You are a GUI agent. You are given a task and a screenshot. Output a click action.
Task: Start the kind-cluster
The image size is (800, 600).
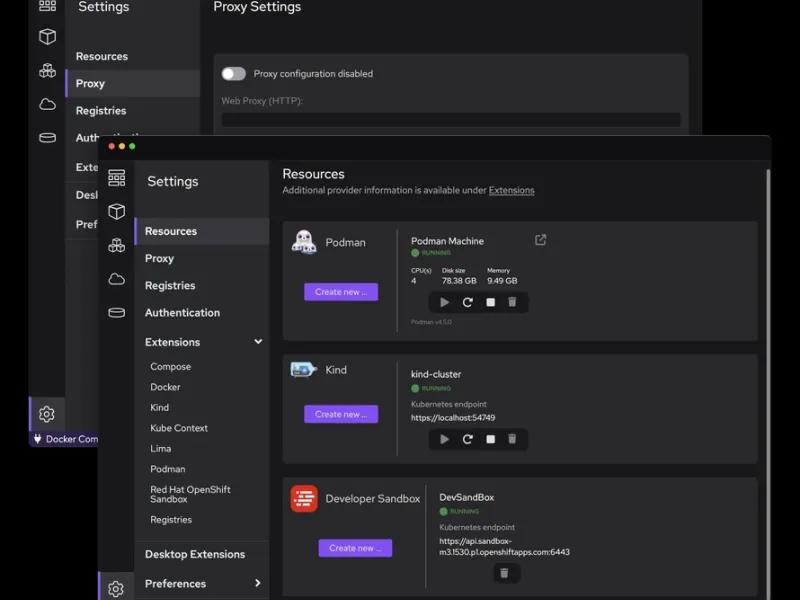444,439
